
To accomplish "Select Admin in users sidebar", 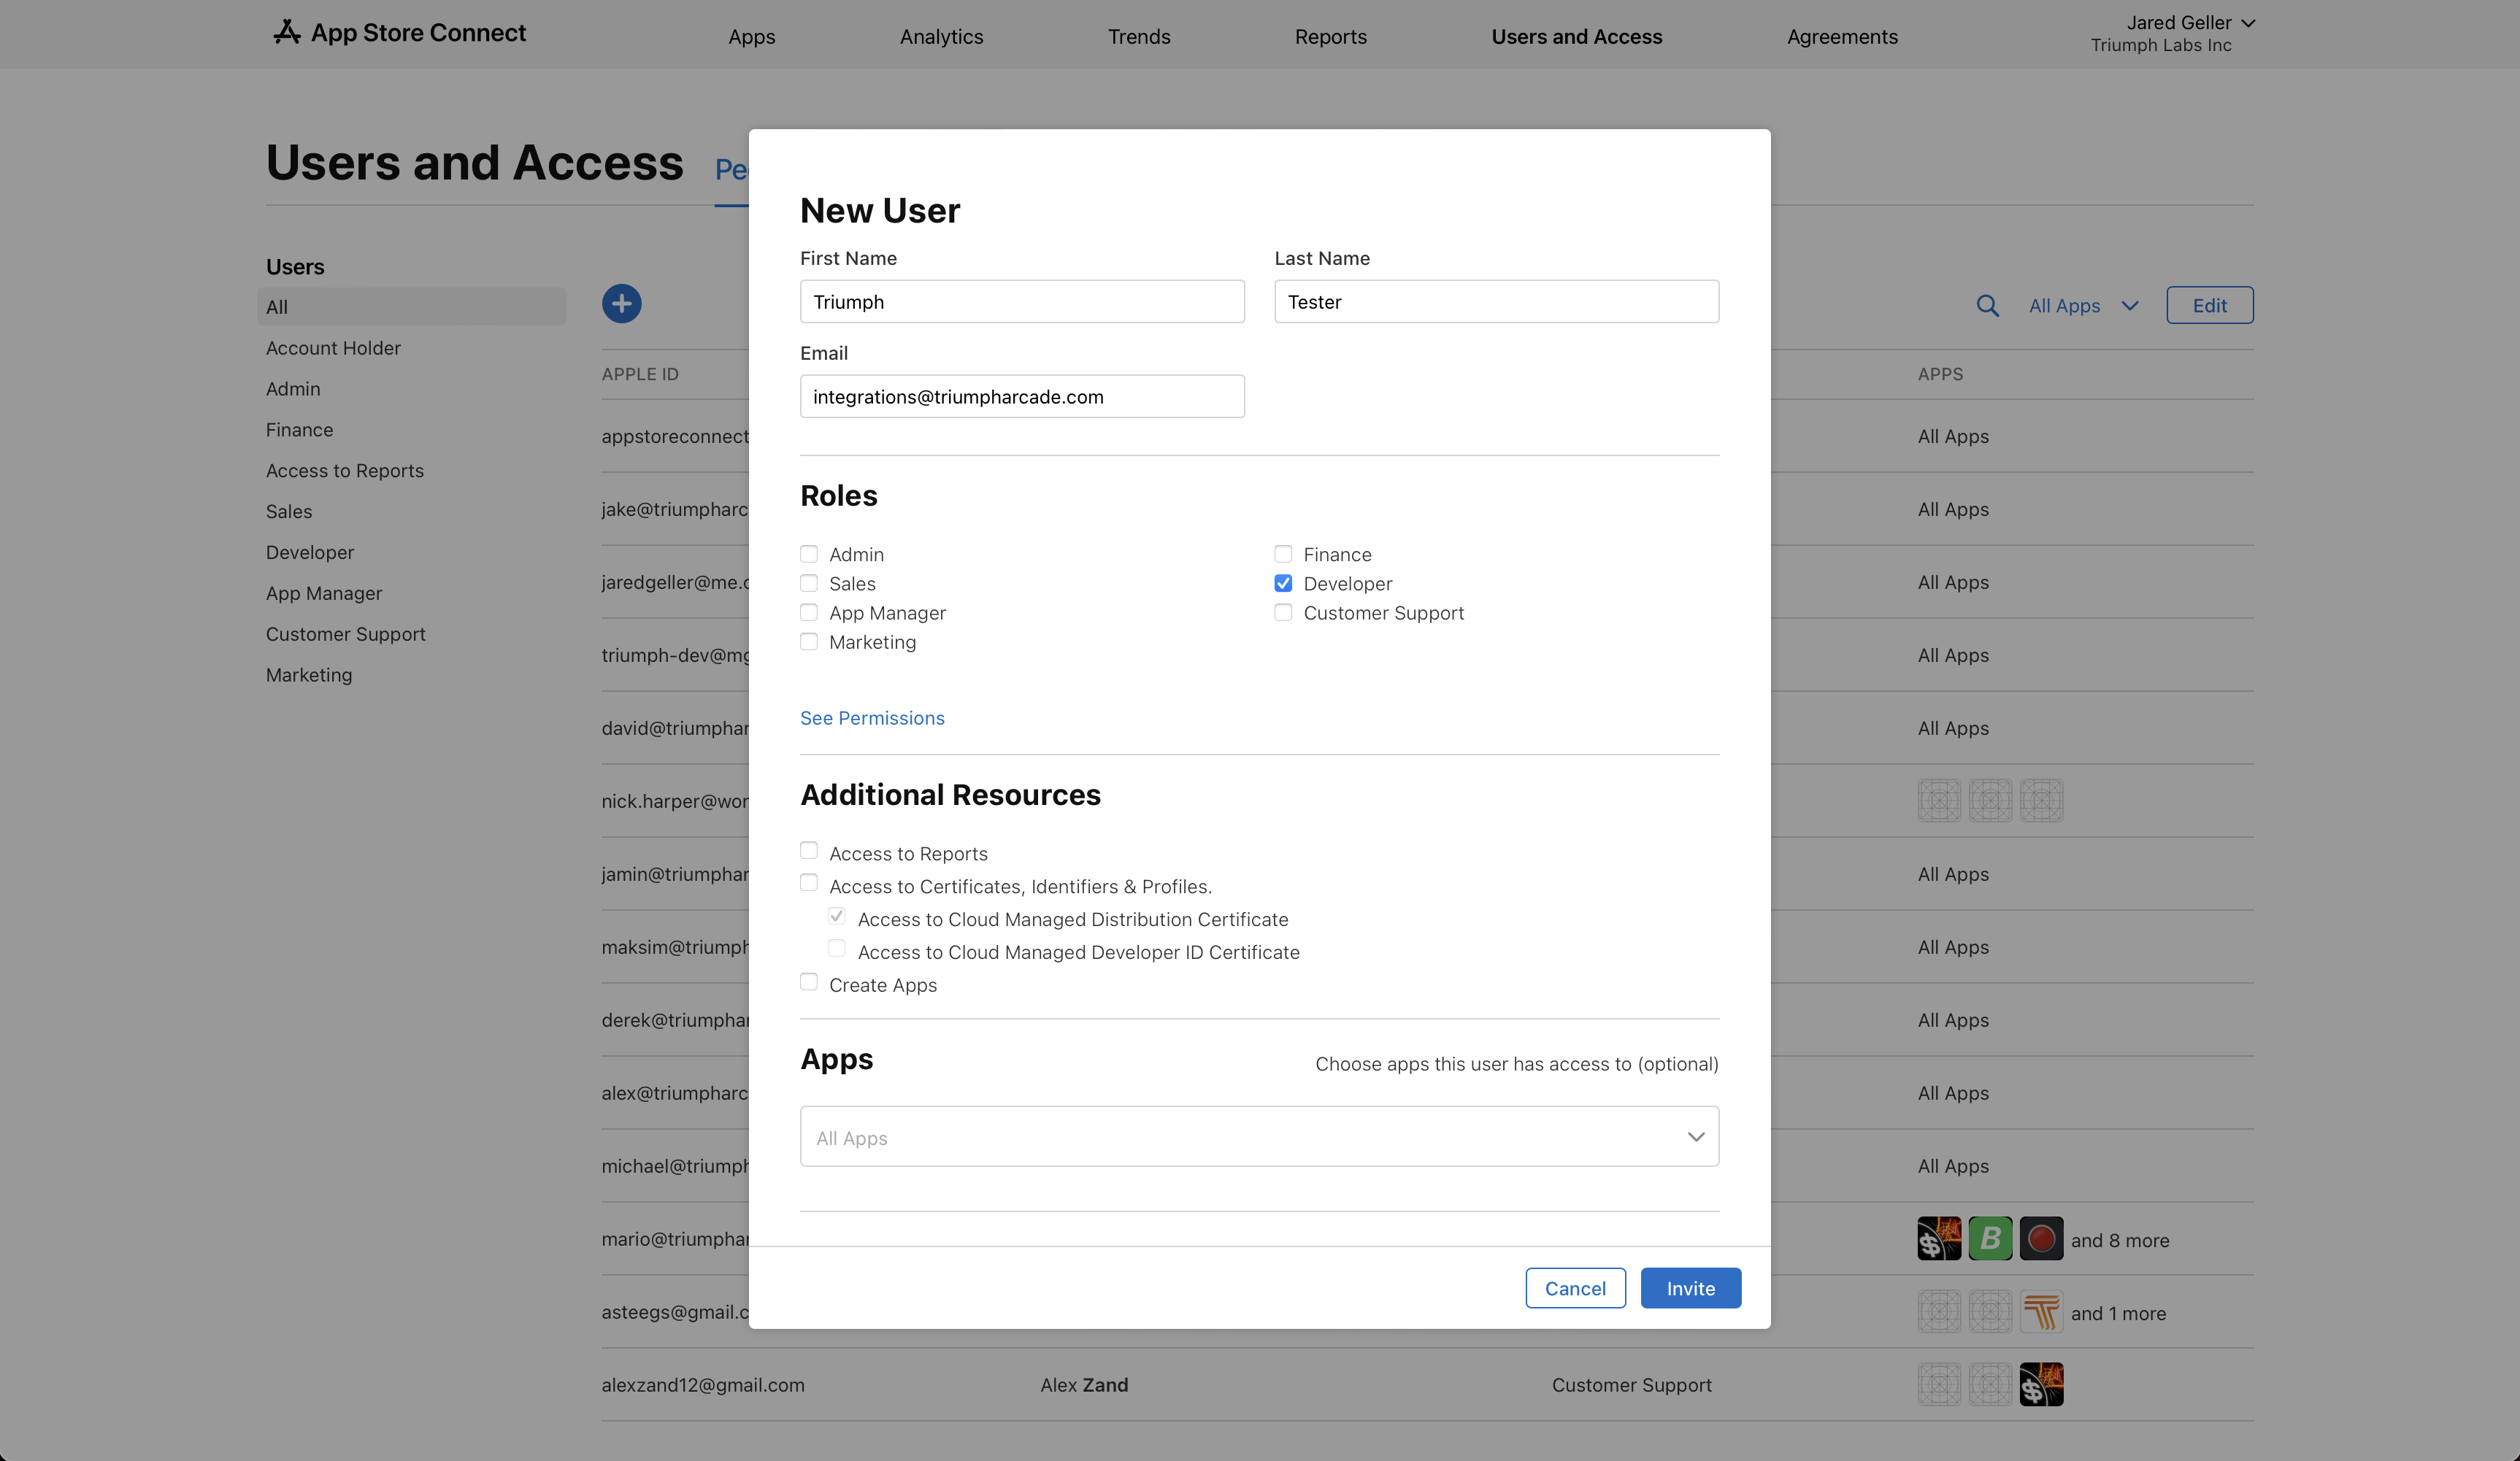I will click(x=293, y=389).
